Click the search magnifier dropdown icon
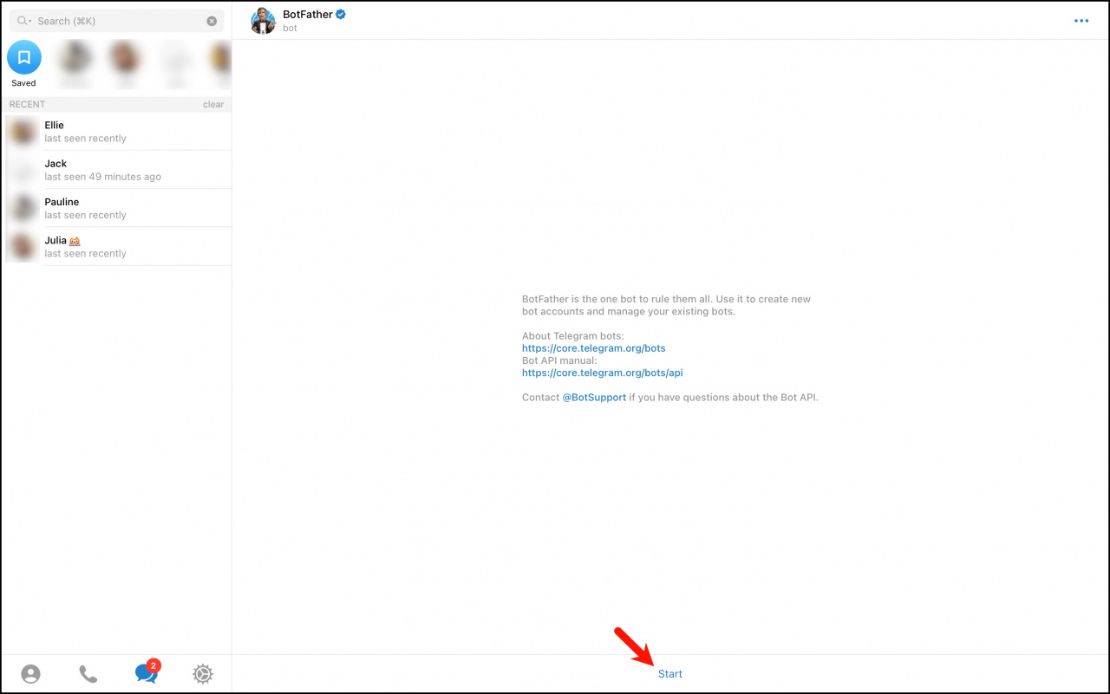This screenshot has height=694, width=1110. 24,21
